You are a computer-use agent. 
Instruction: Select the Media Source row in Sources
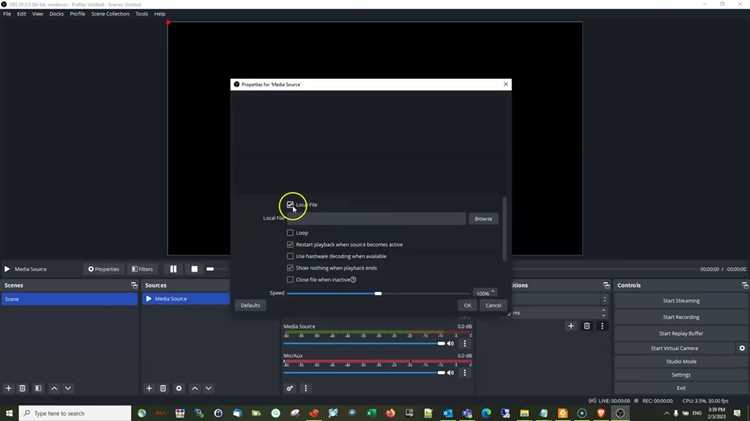[x=186, y=299]
